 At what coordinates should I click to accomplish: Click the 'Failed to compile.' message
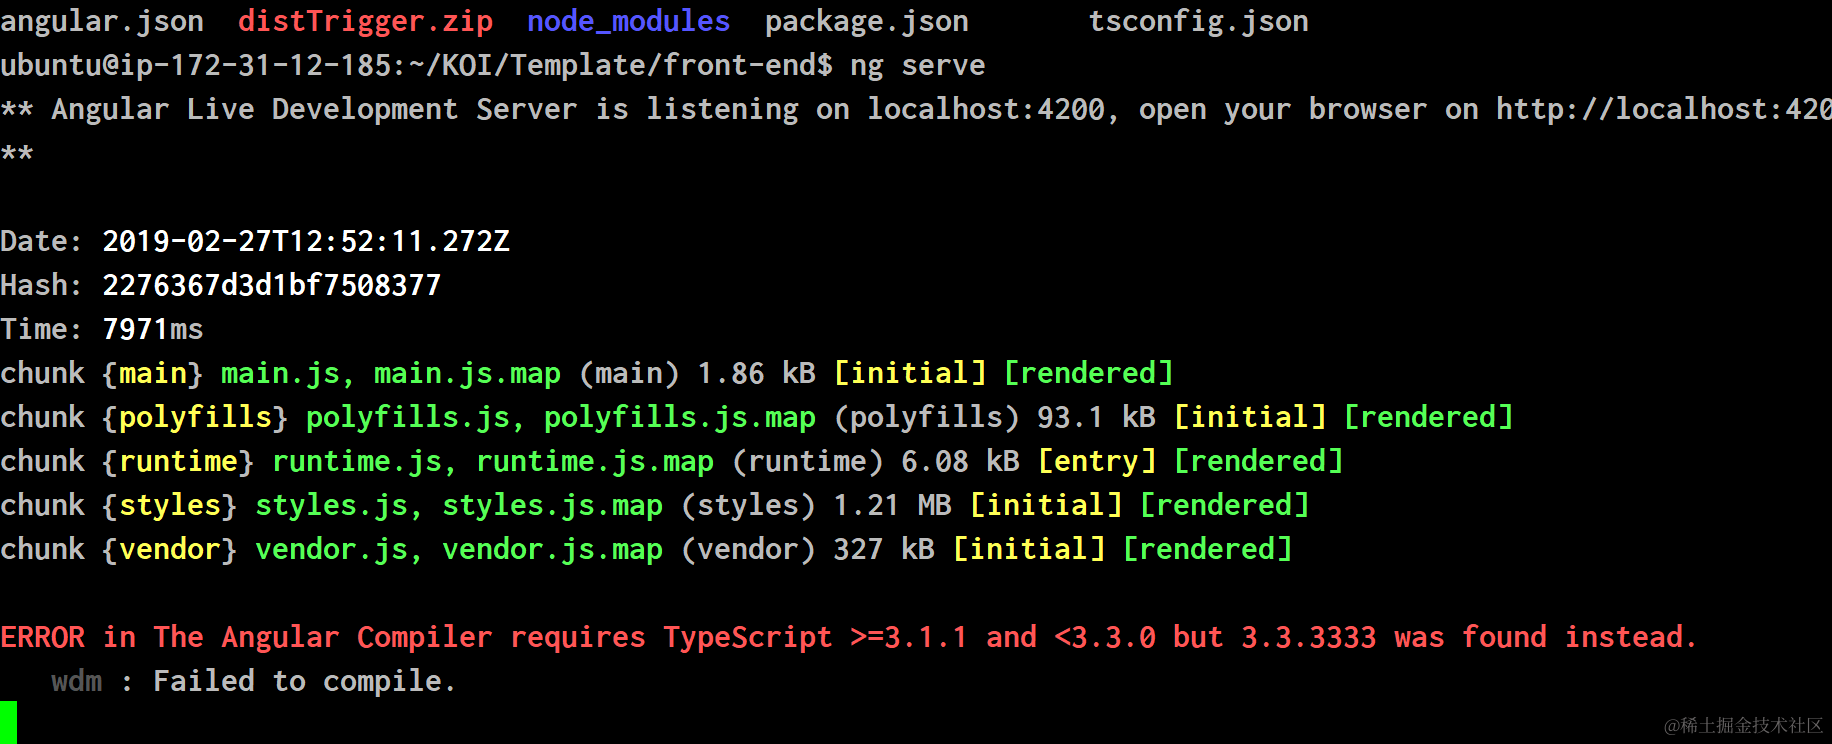click(304, 682)
